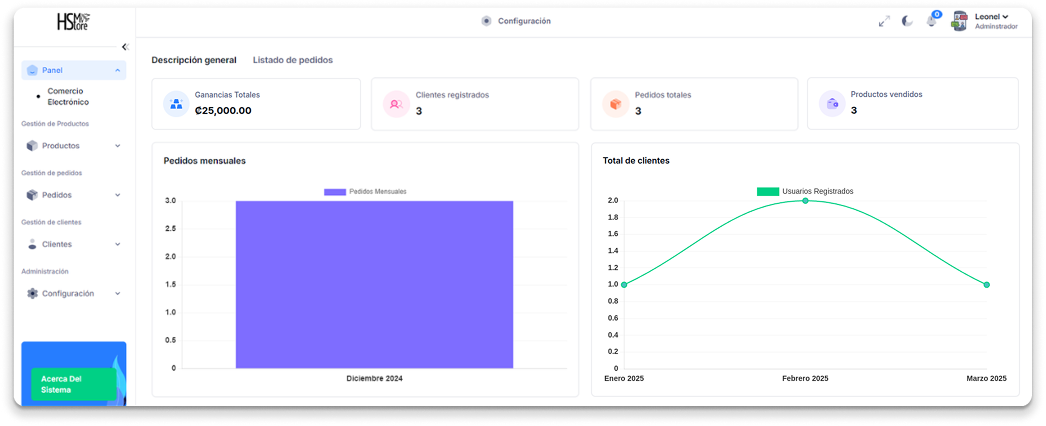Toggle fullscreen with the expand arrows icon

[x=884, y=21]
